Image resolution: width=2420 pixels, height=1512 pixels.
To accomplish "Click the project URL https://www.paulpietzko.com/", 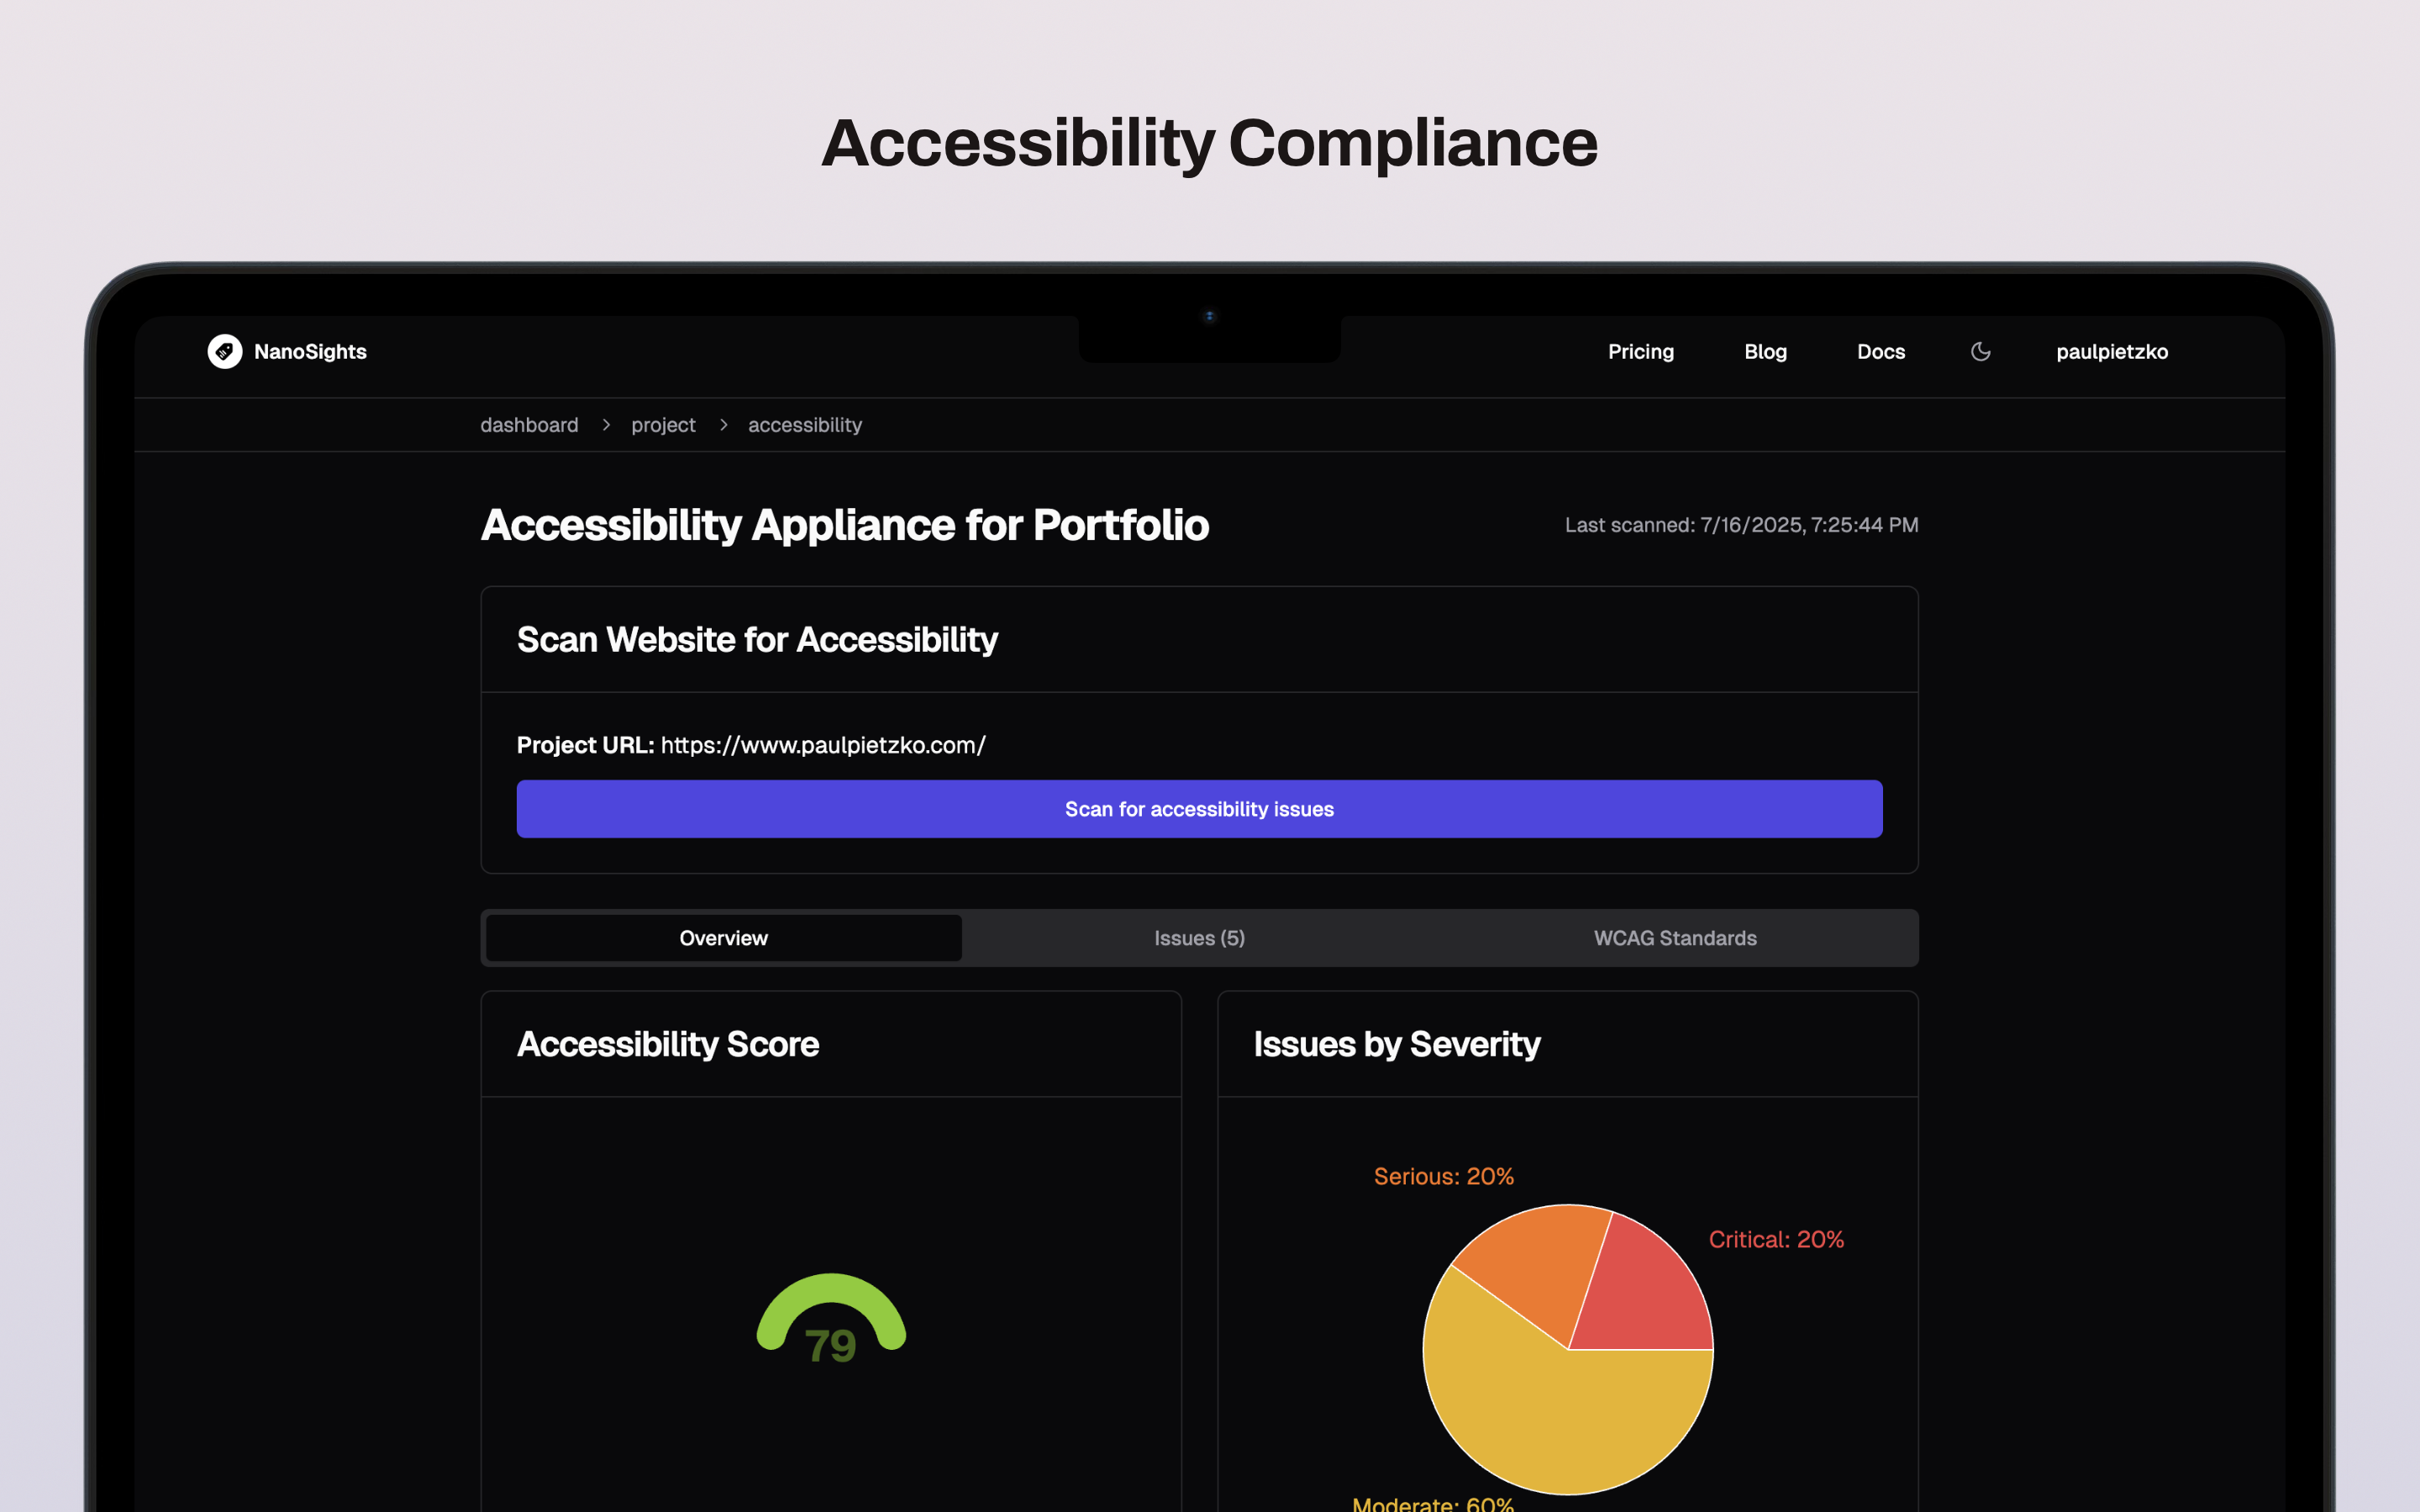I will 823,745.
